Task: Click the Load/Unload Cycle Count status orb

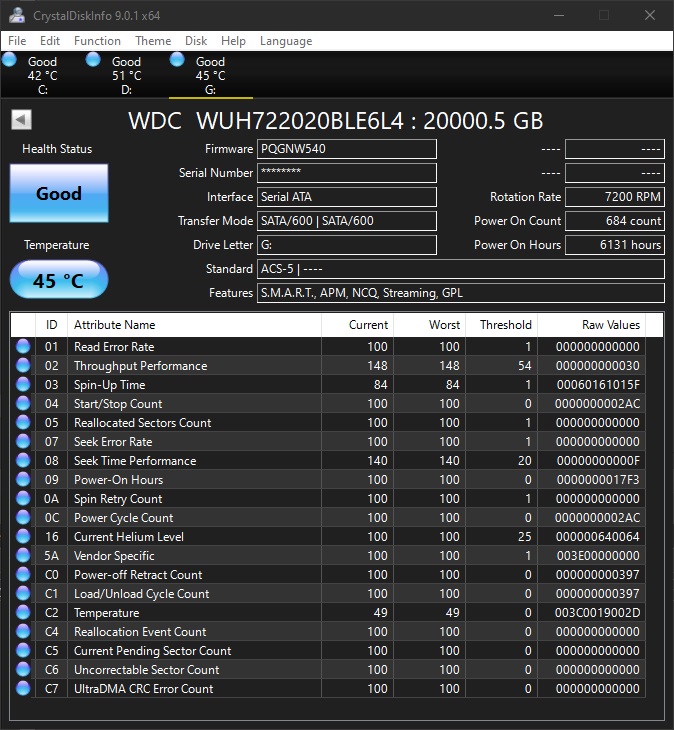Action: (23, 594)
